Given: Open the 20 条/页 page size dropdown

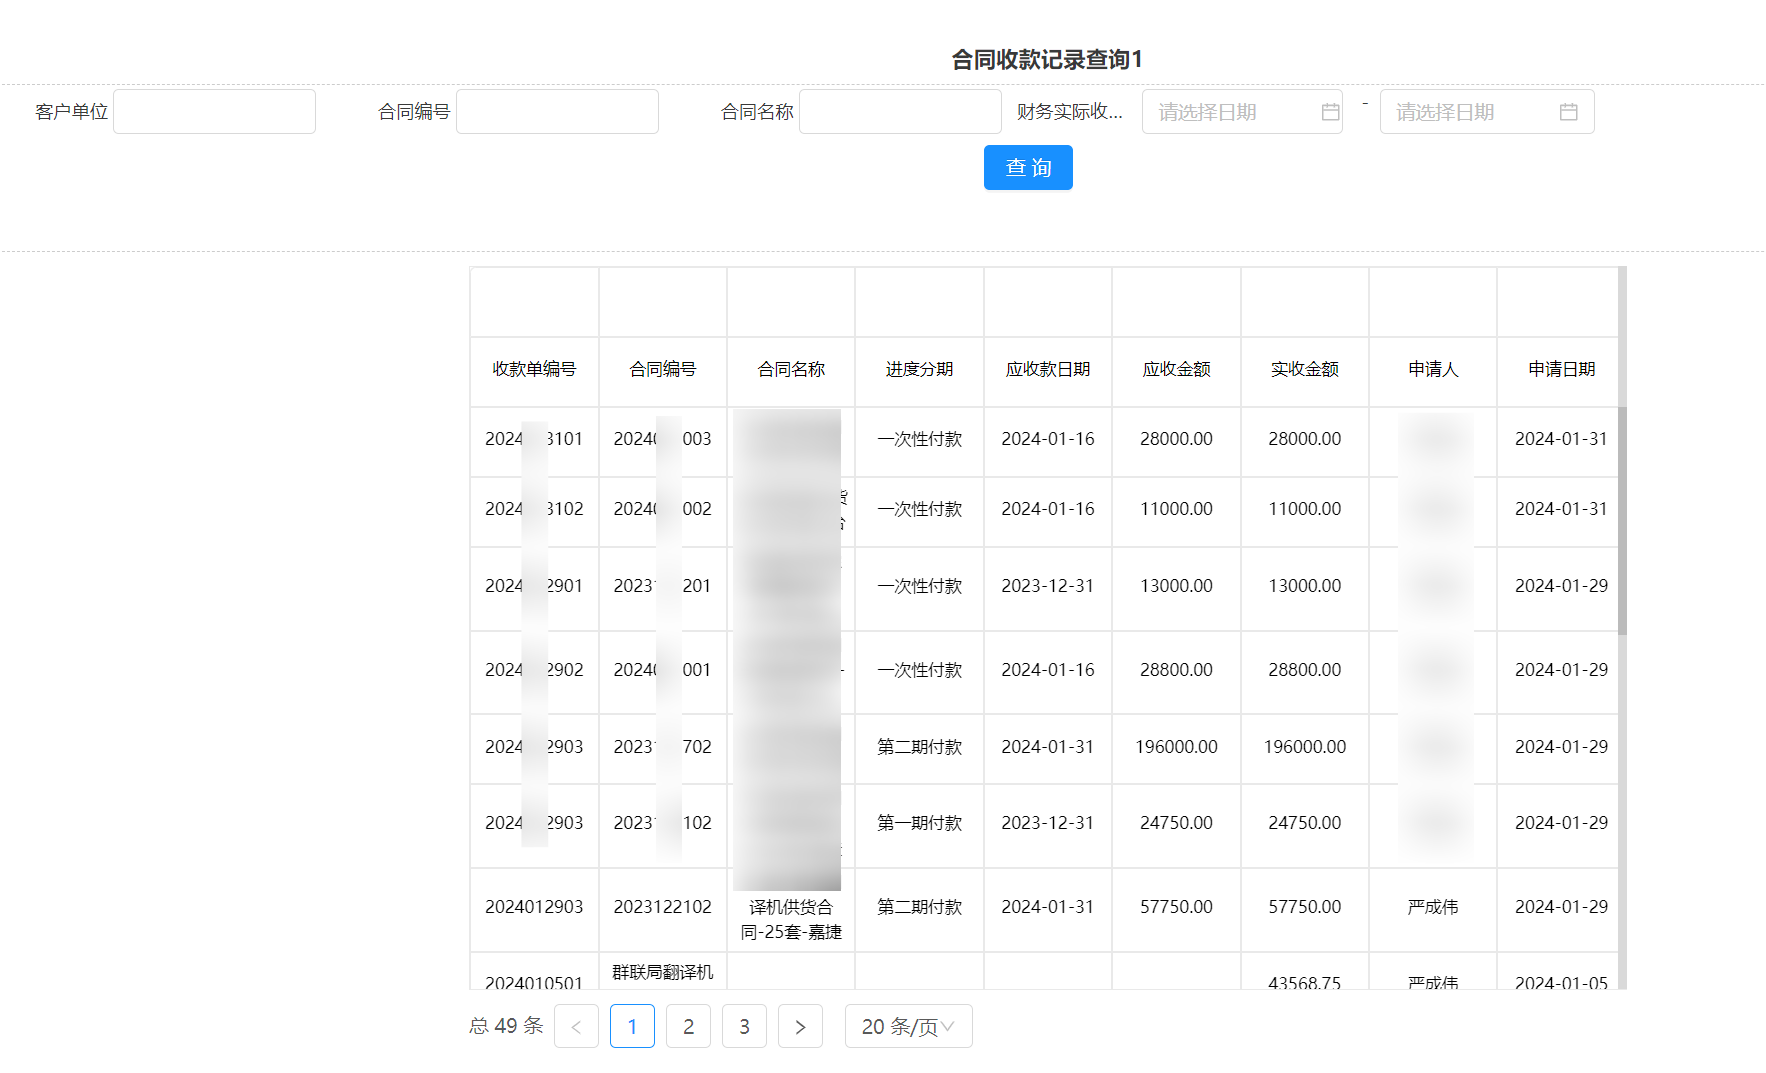Looking at the screenshot, I should [908, 1026].
